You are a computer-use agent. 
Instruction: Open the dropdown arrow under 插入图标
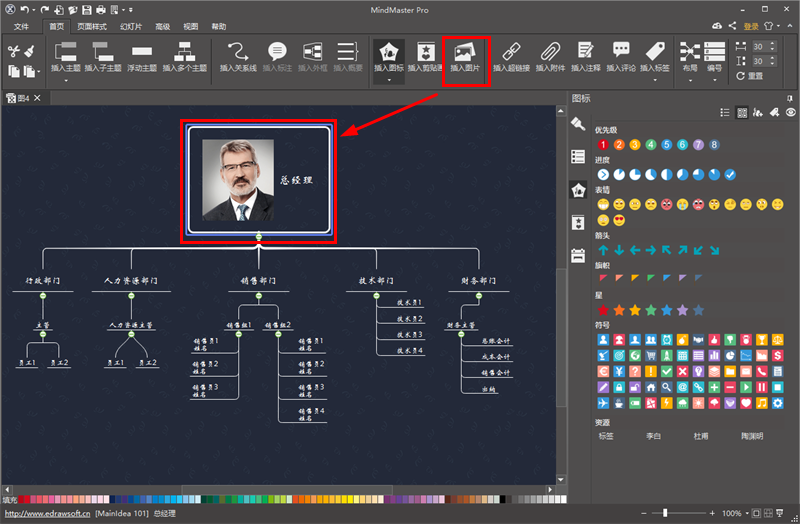tap(389, 80)
